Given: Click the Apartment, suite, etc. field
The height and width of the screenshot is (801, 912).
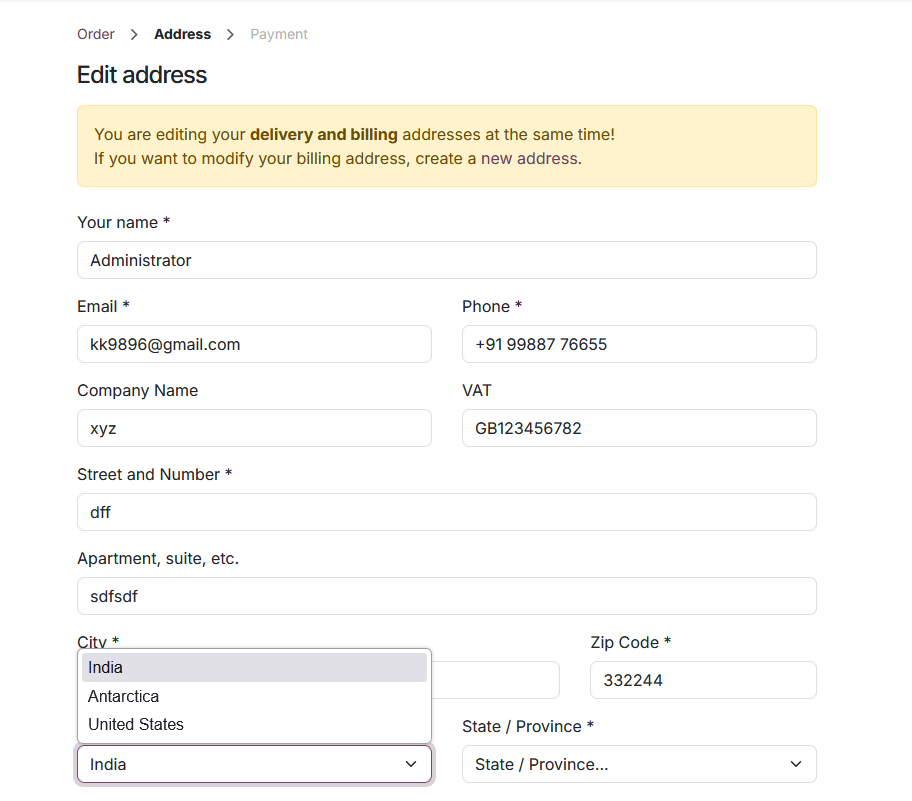Looking at the screenshot, I should click(446, 596).
